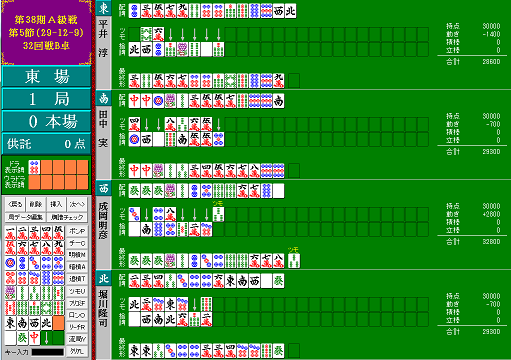
Task: Click the dora indicator tile
Action: coord(34,167)
